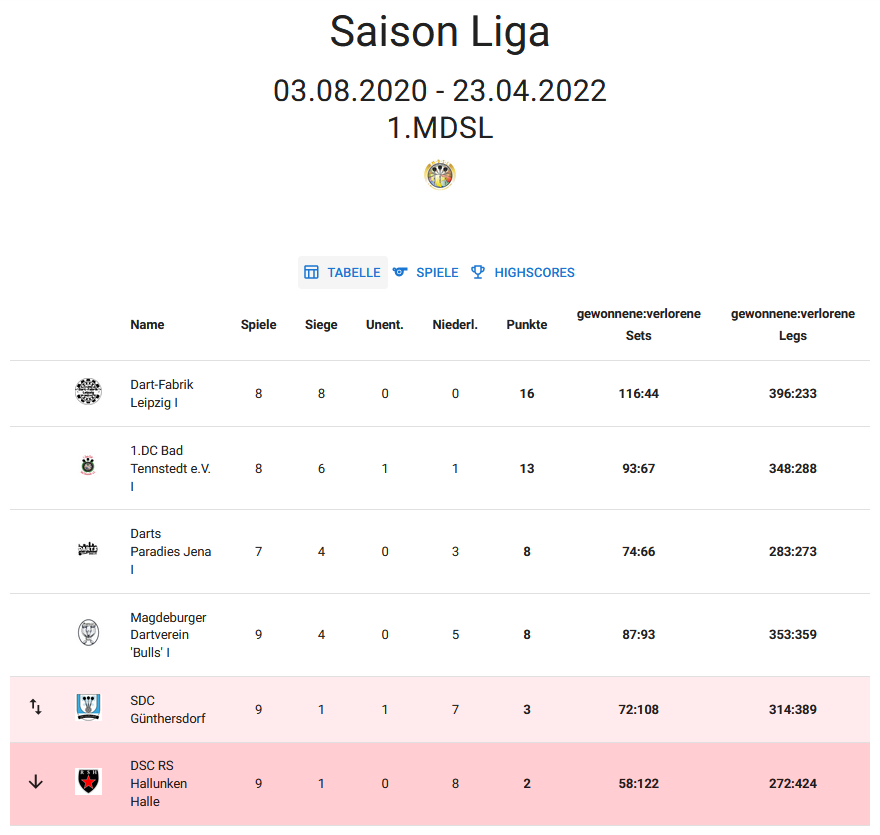Click the gewonnene:verlorene Legs column header

pos(792,324)
